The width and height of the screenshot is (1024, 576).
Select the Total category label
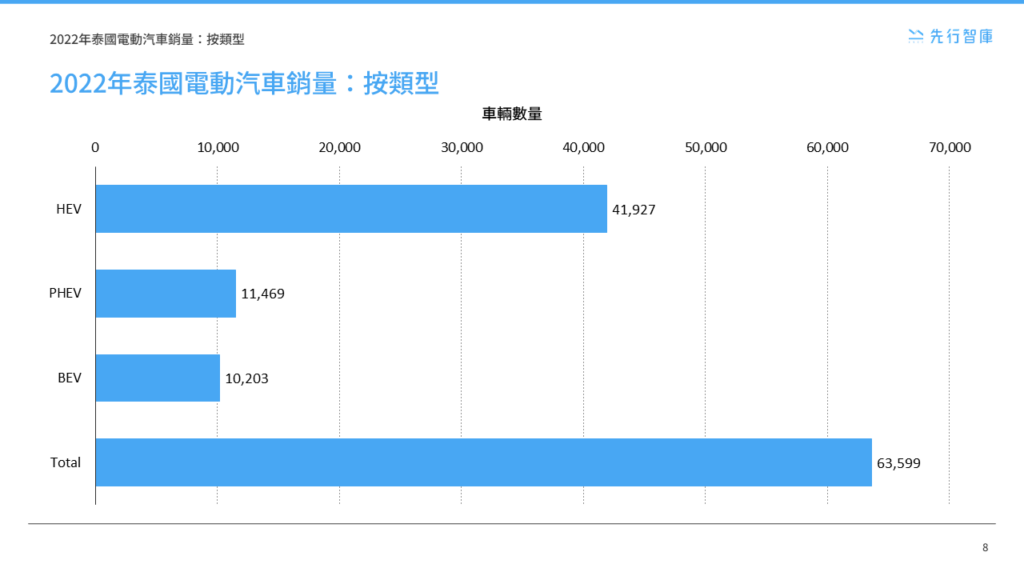click(65, 462)
